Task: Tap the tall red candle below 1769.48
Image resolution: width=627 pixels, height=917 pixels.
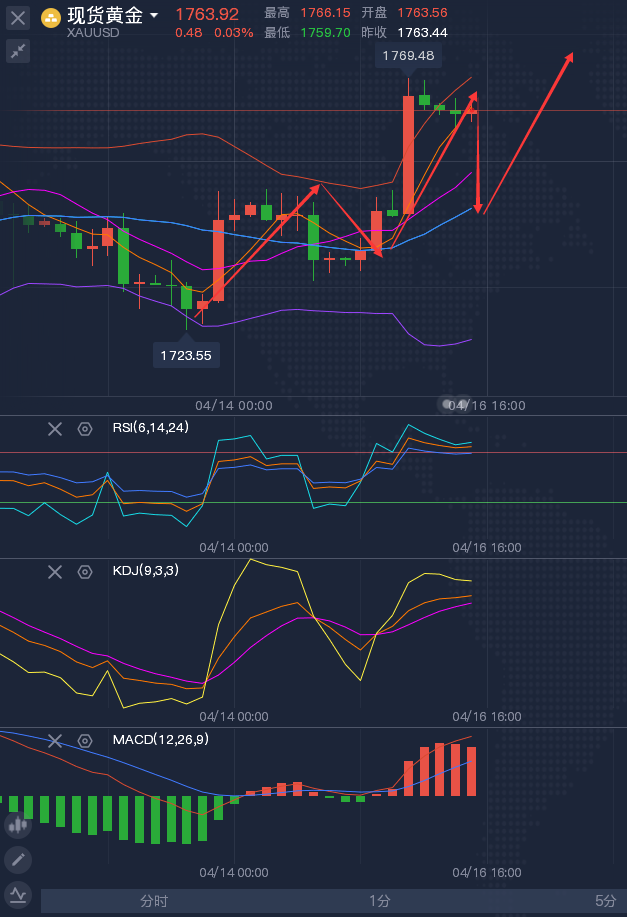Action: 408,154
